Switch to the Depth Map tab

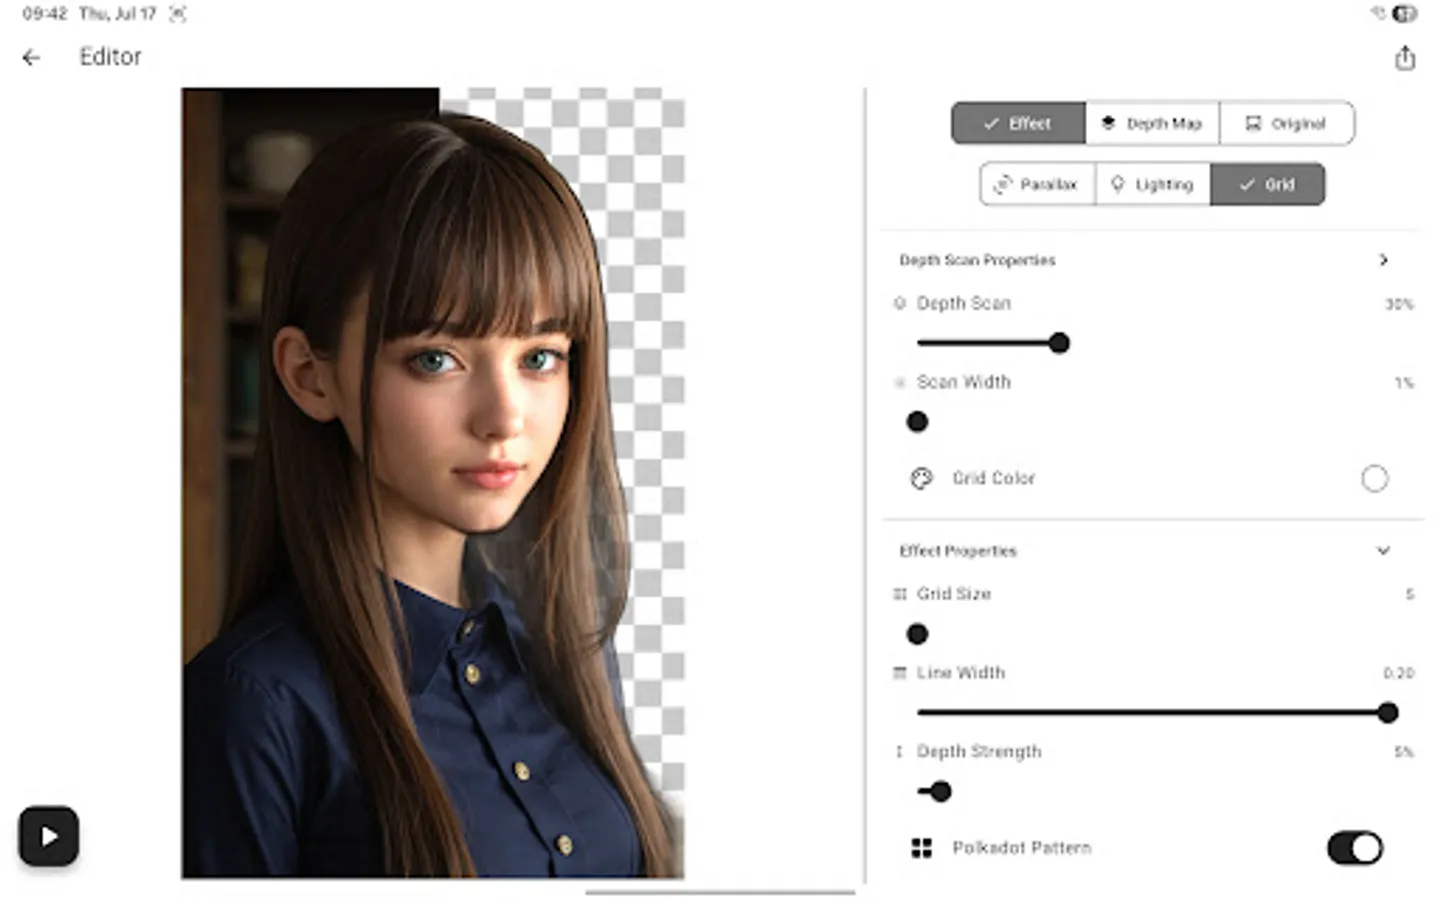(x=1152, y=123)
